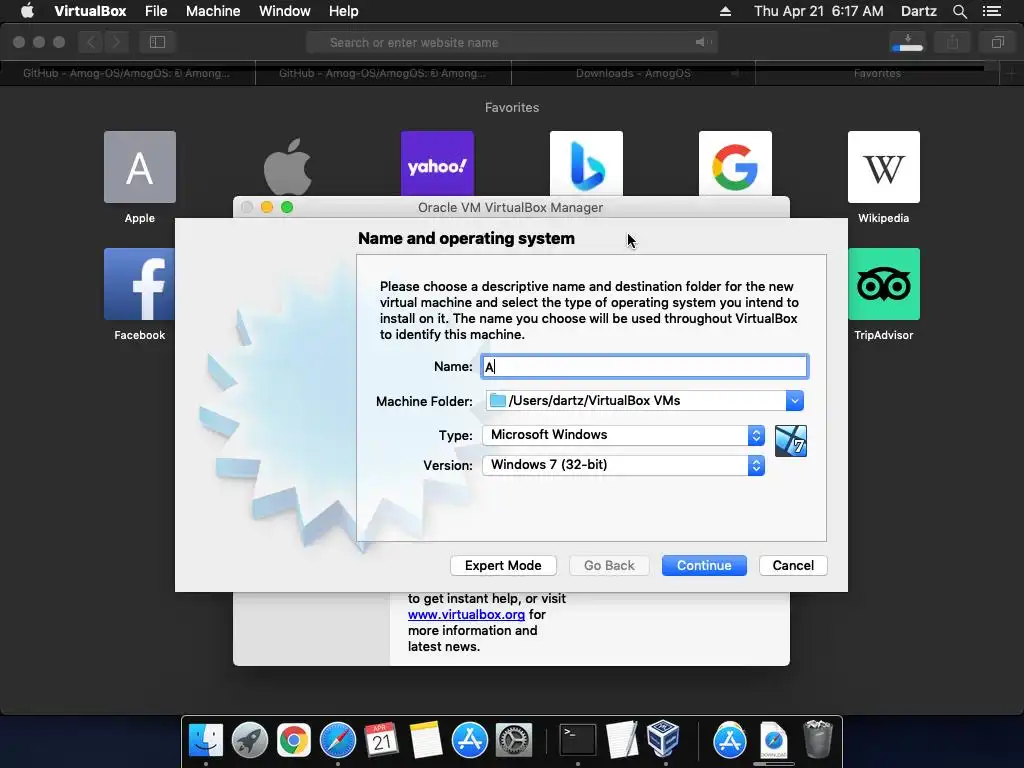The height and width of the screenshot is (768, 1024).
Task: Toggle the Safari sidebar button
Action: pyautogui.click(x=157, y=42)
